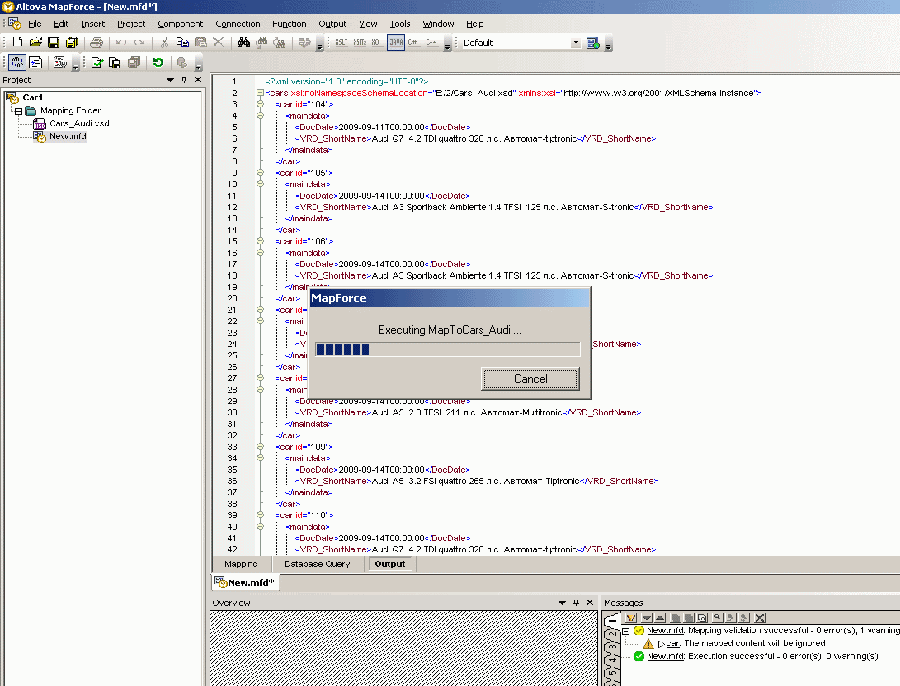
Task: Pin the Overview panel
Action: click(576, 603)
